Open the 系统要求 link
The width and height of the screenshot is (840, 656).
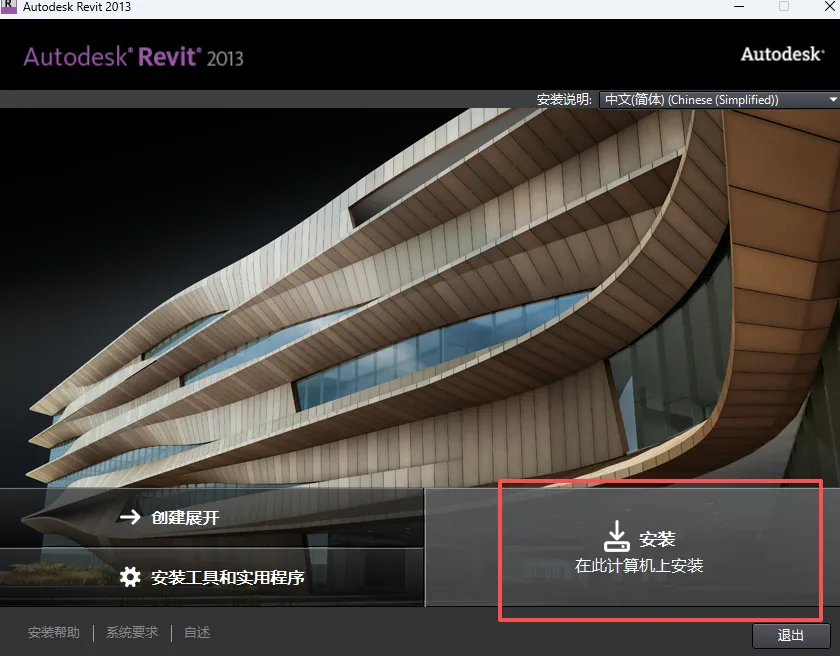[x=132, y=632]
